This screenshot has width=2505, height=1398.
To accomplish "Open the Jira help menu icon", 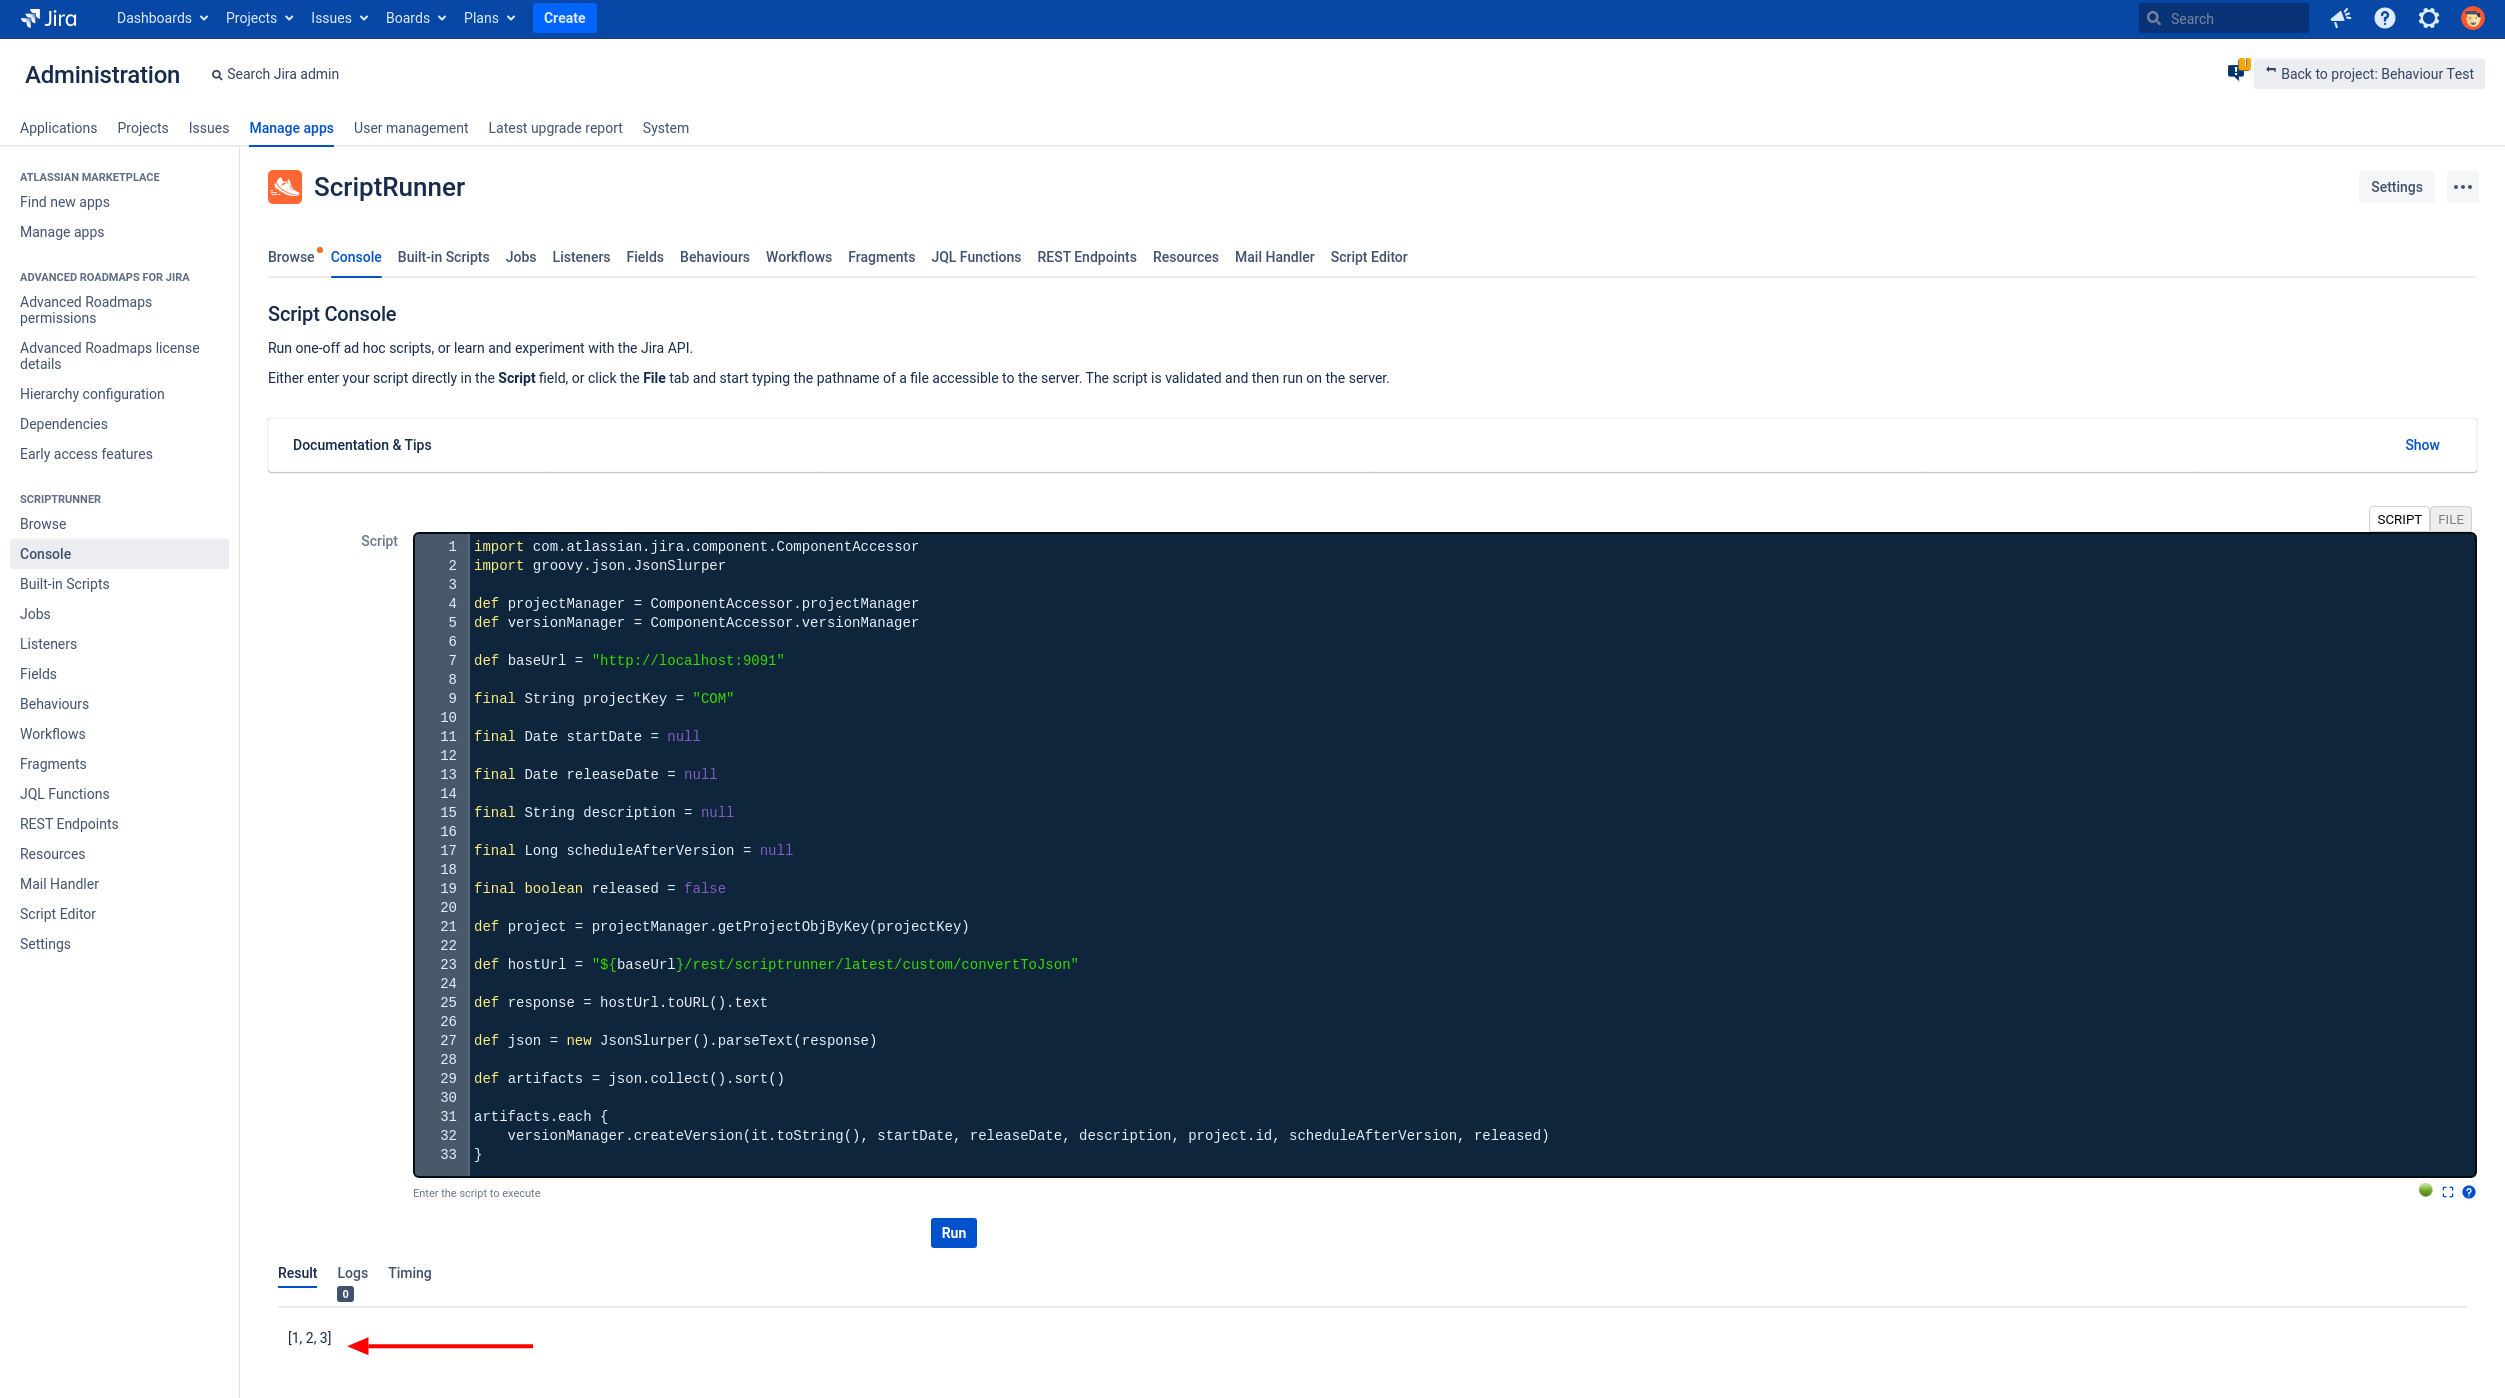I will [2385, 18].
